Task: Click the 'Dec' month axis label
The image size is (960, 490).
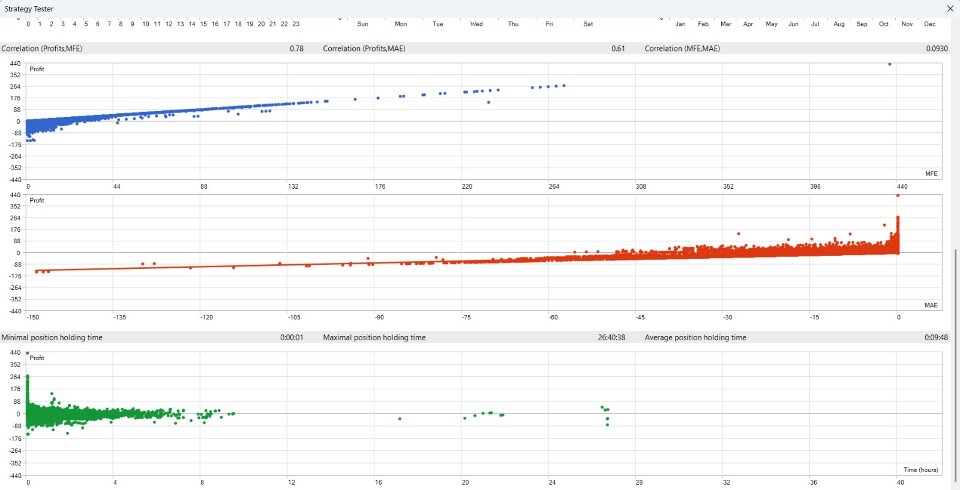Action: tap(929, 24)
